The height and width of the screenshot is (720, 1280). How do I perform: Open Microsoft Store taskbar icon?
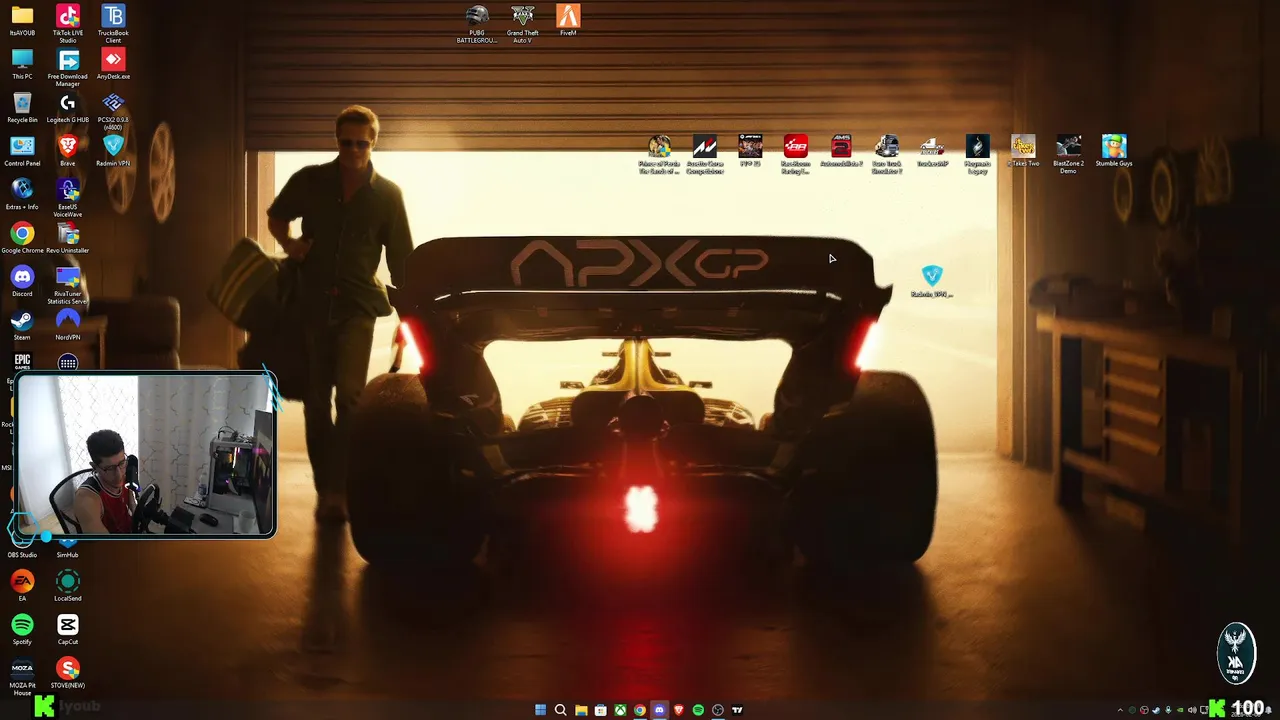click(600, 710)
